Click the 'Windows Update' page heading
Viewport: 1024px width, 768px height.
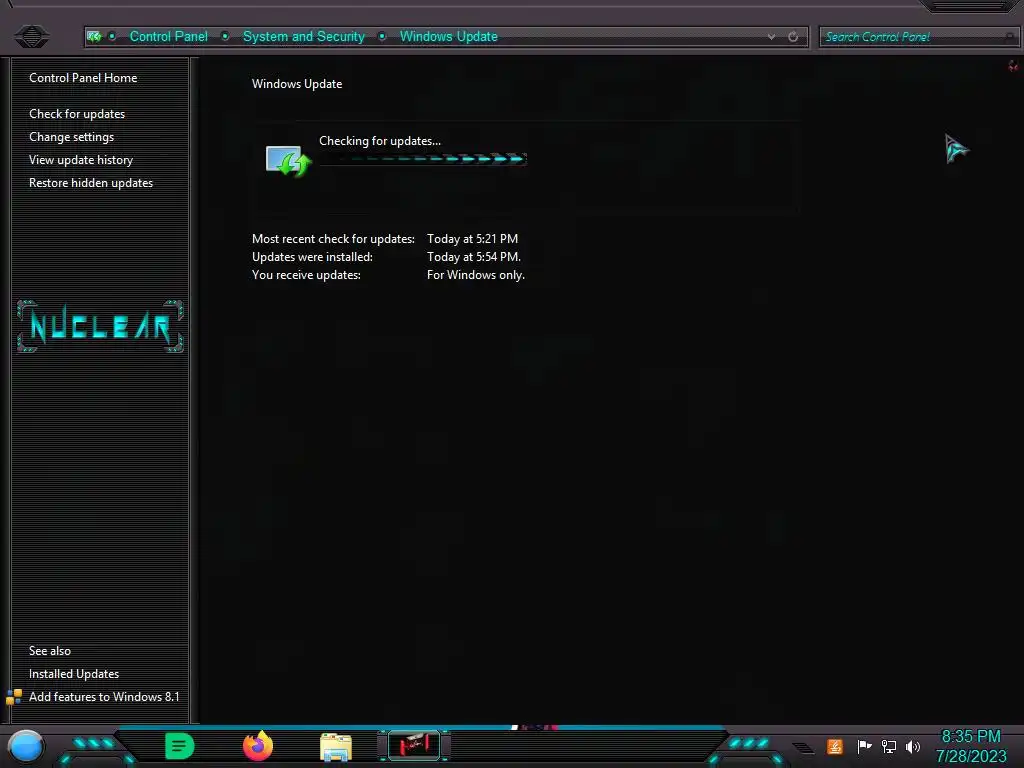296,84
